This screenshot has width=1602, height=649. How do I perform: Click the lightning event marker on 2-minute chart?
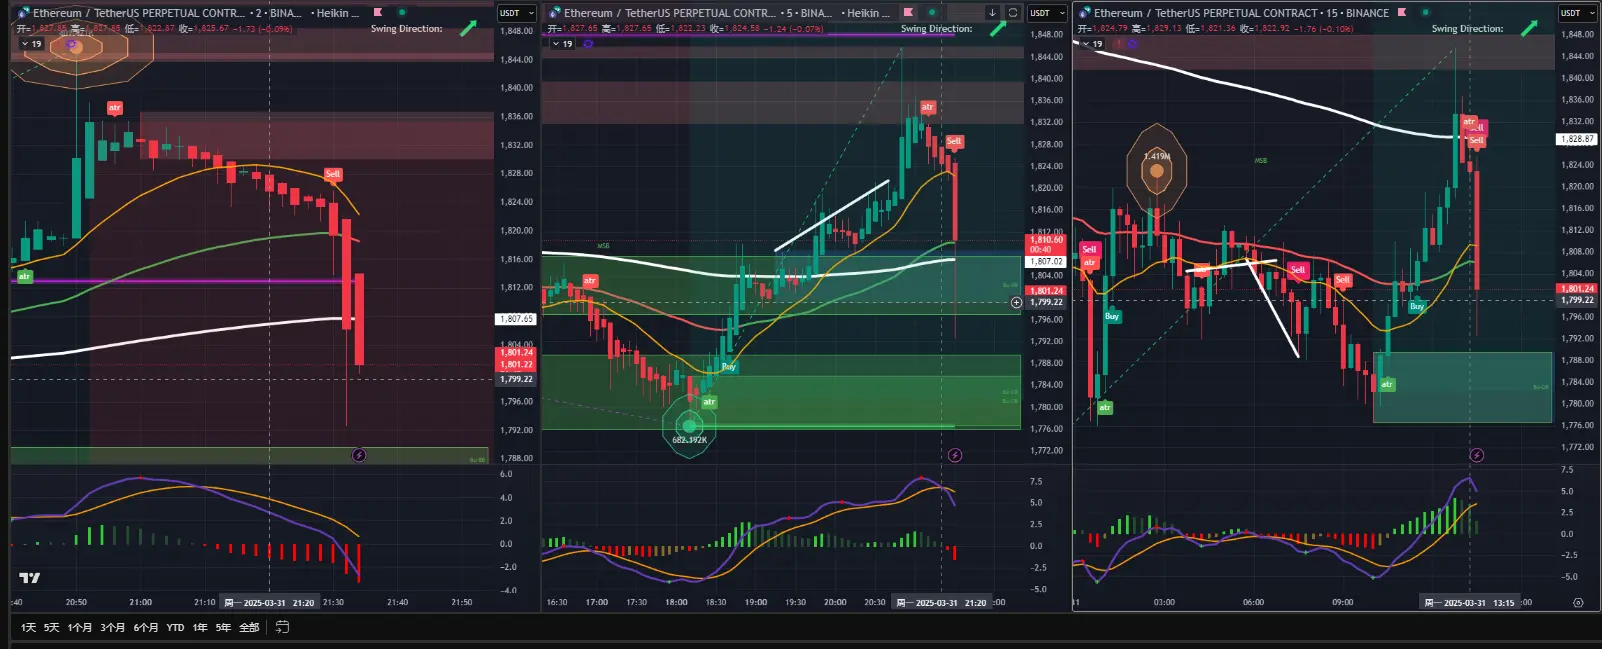coord(359,455)
